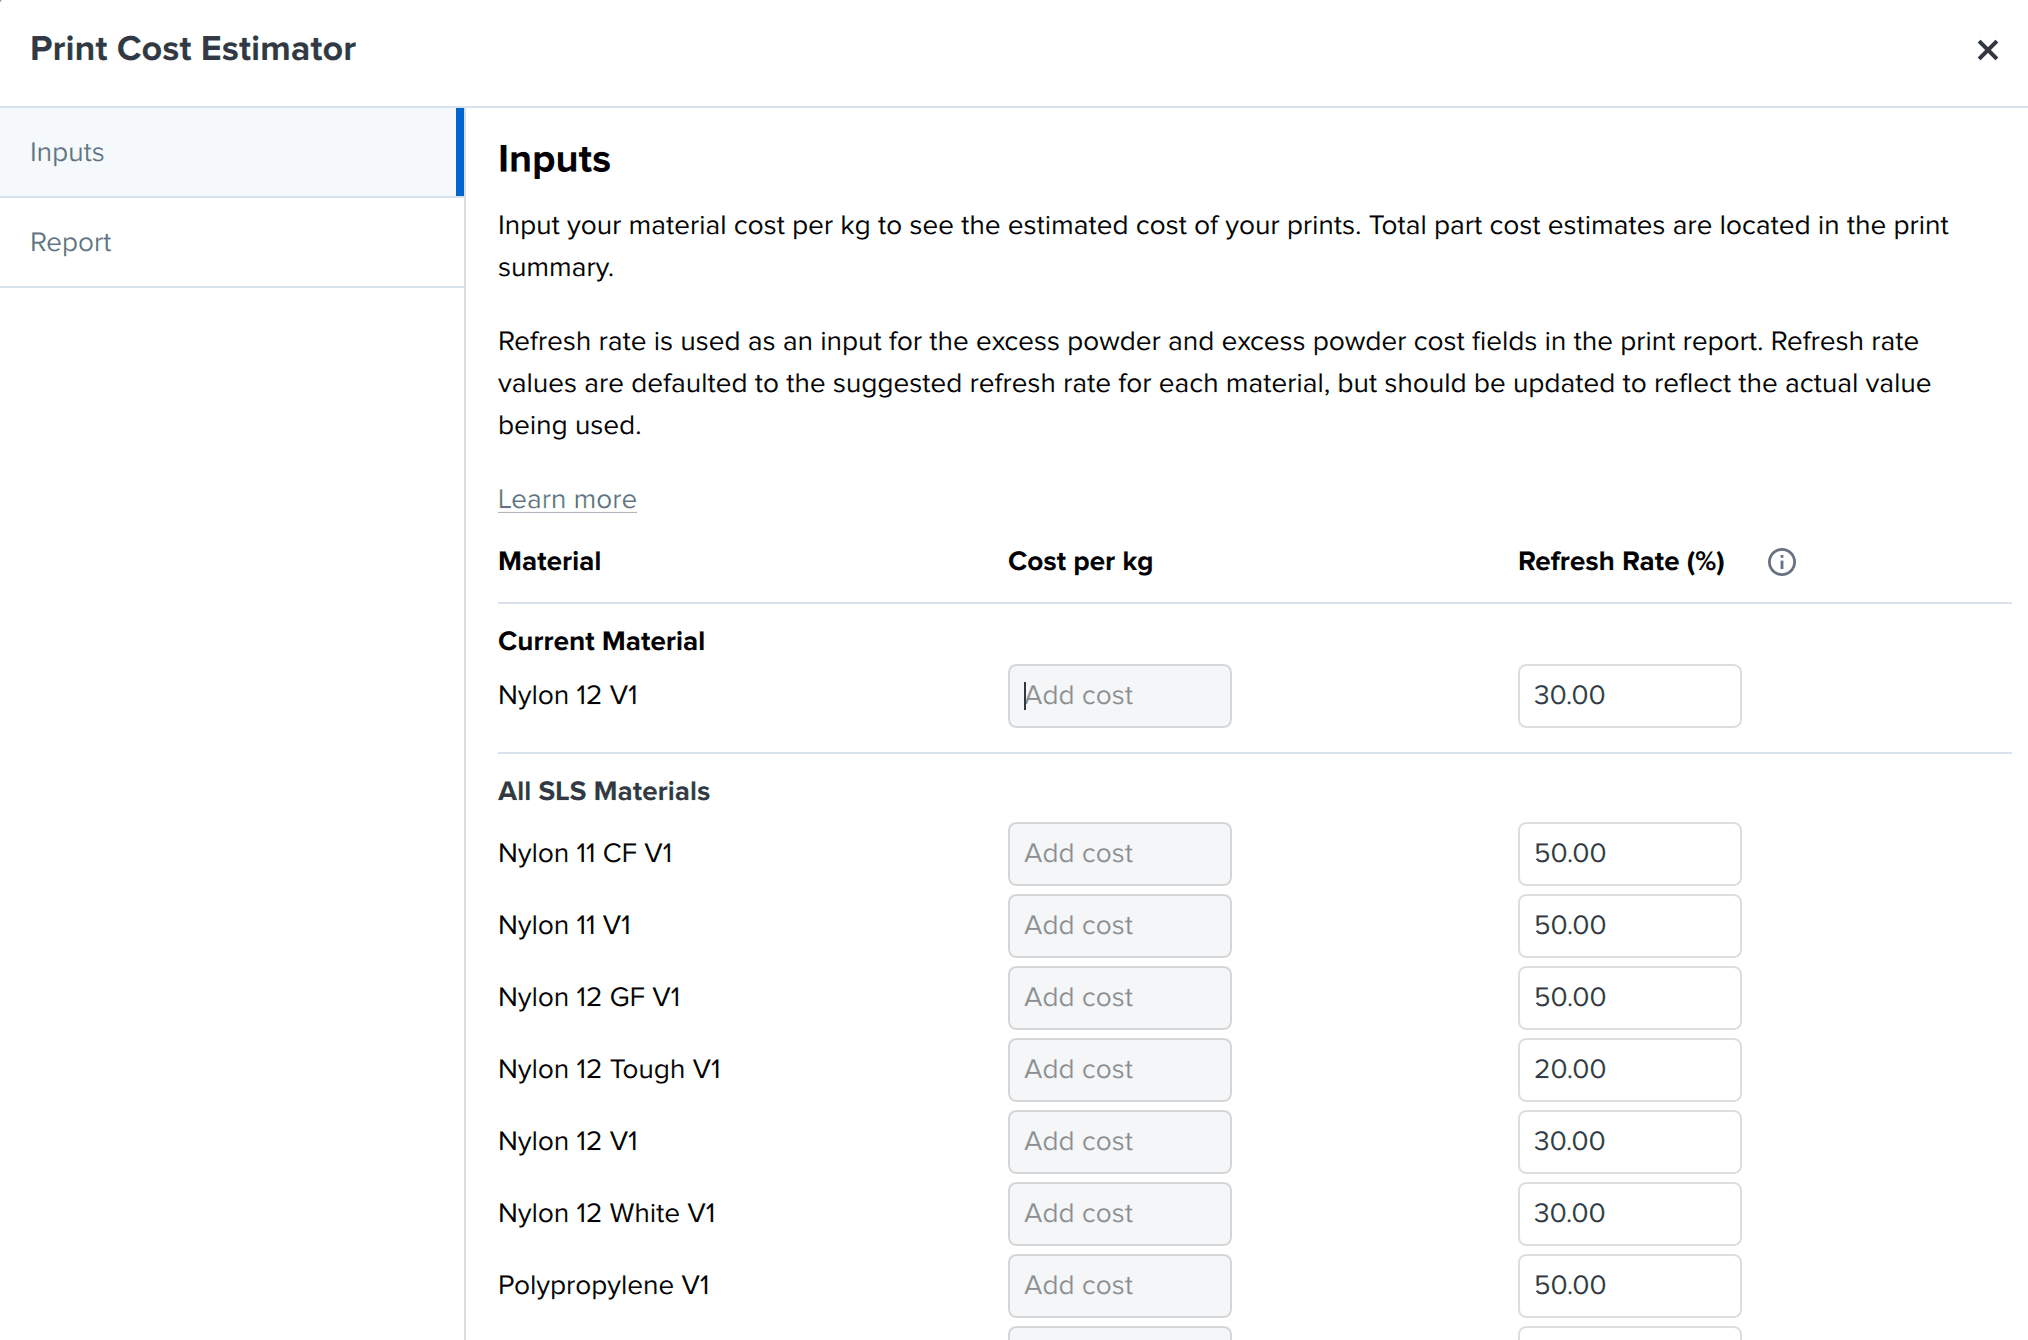Switch to the Report tab
The width and height of the screenshot is (2028, 1340).
click(232, 242)
